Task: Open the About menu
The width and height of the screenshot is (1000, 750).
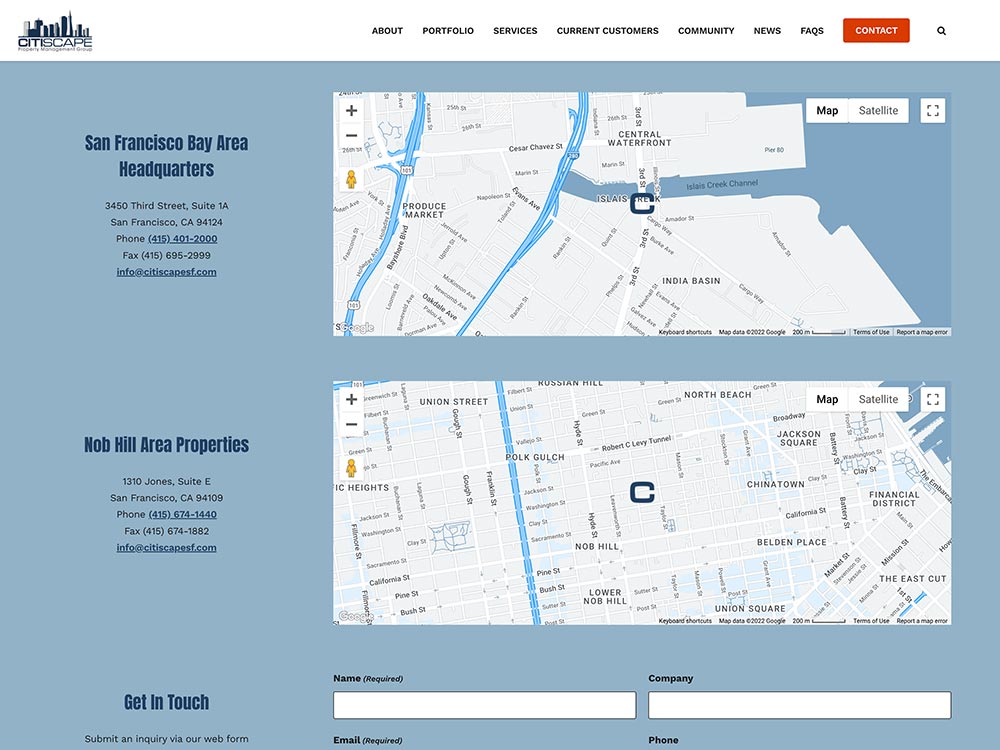Action: coord(387,31)
